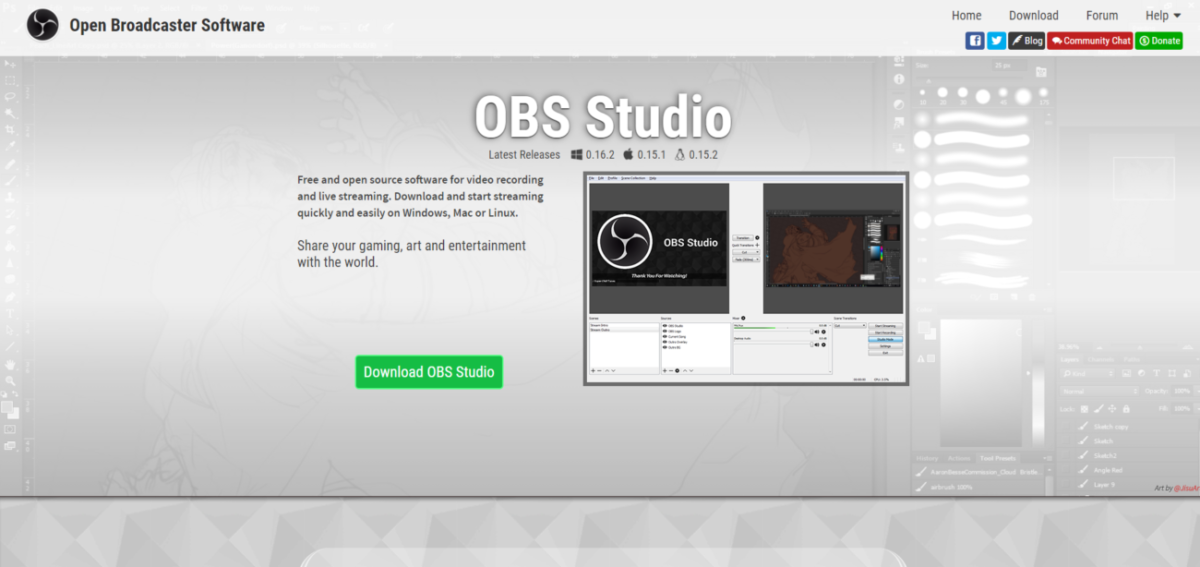Join the Community Chat
The height and width of the screenshot is (567, 1200).
click(1090, 41)
